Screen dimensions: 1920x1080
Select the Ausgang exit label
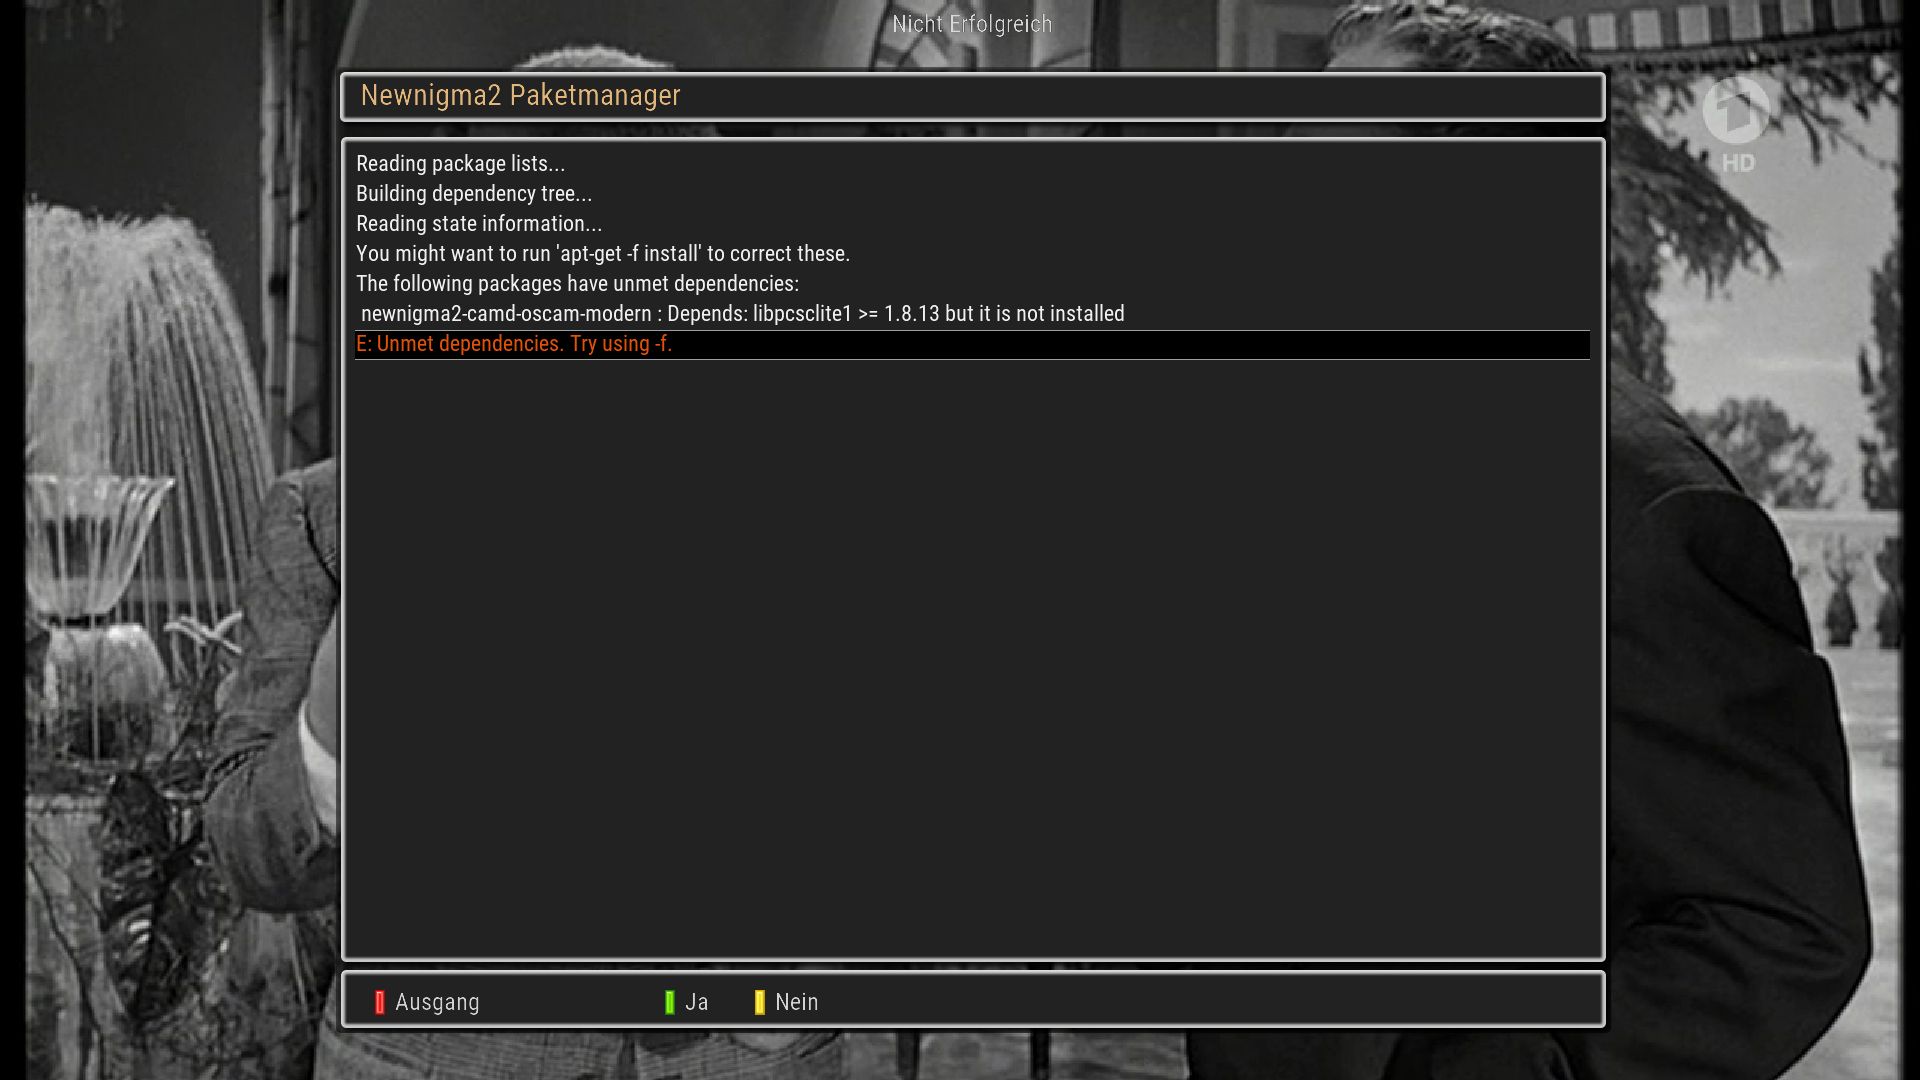437,1002
